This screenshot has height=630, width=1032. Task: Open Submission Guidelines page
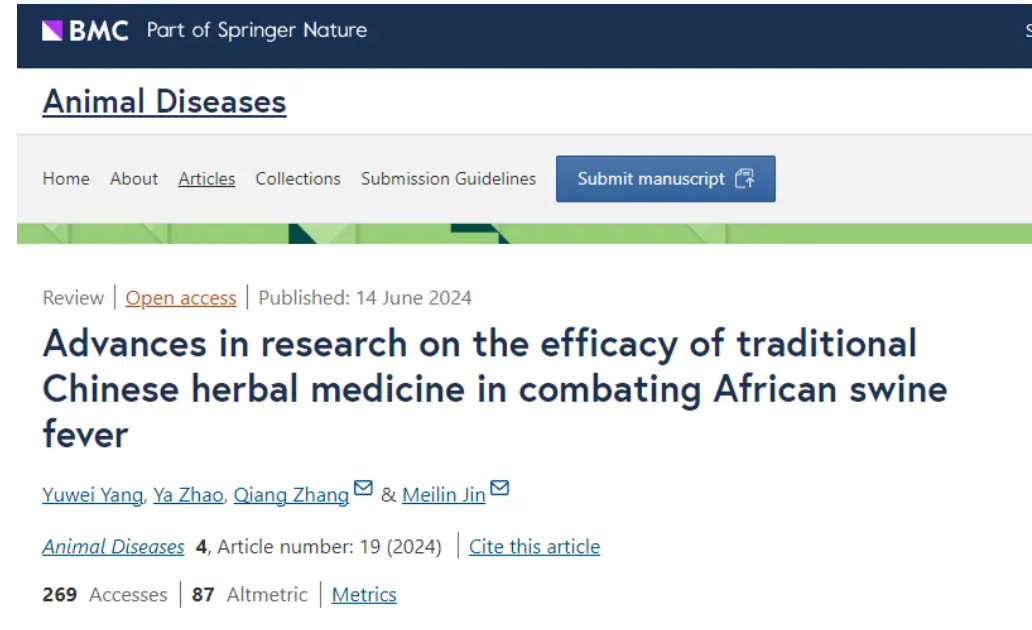448,178
